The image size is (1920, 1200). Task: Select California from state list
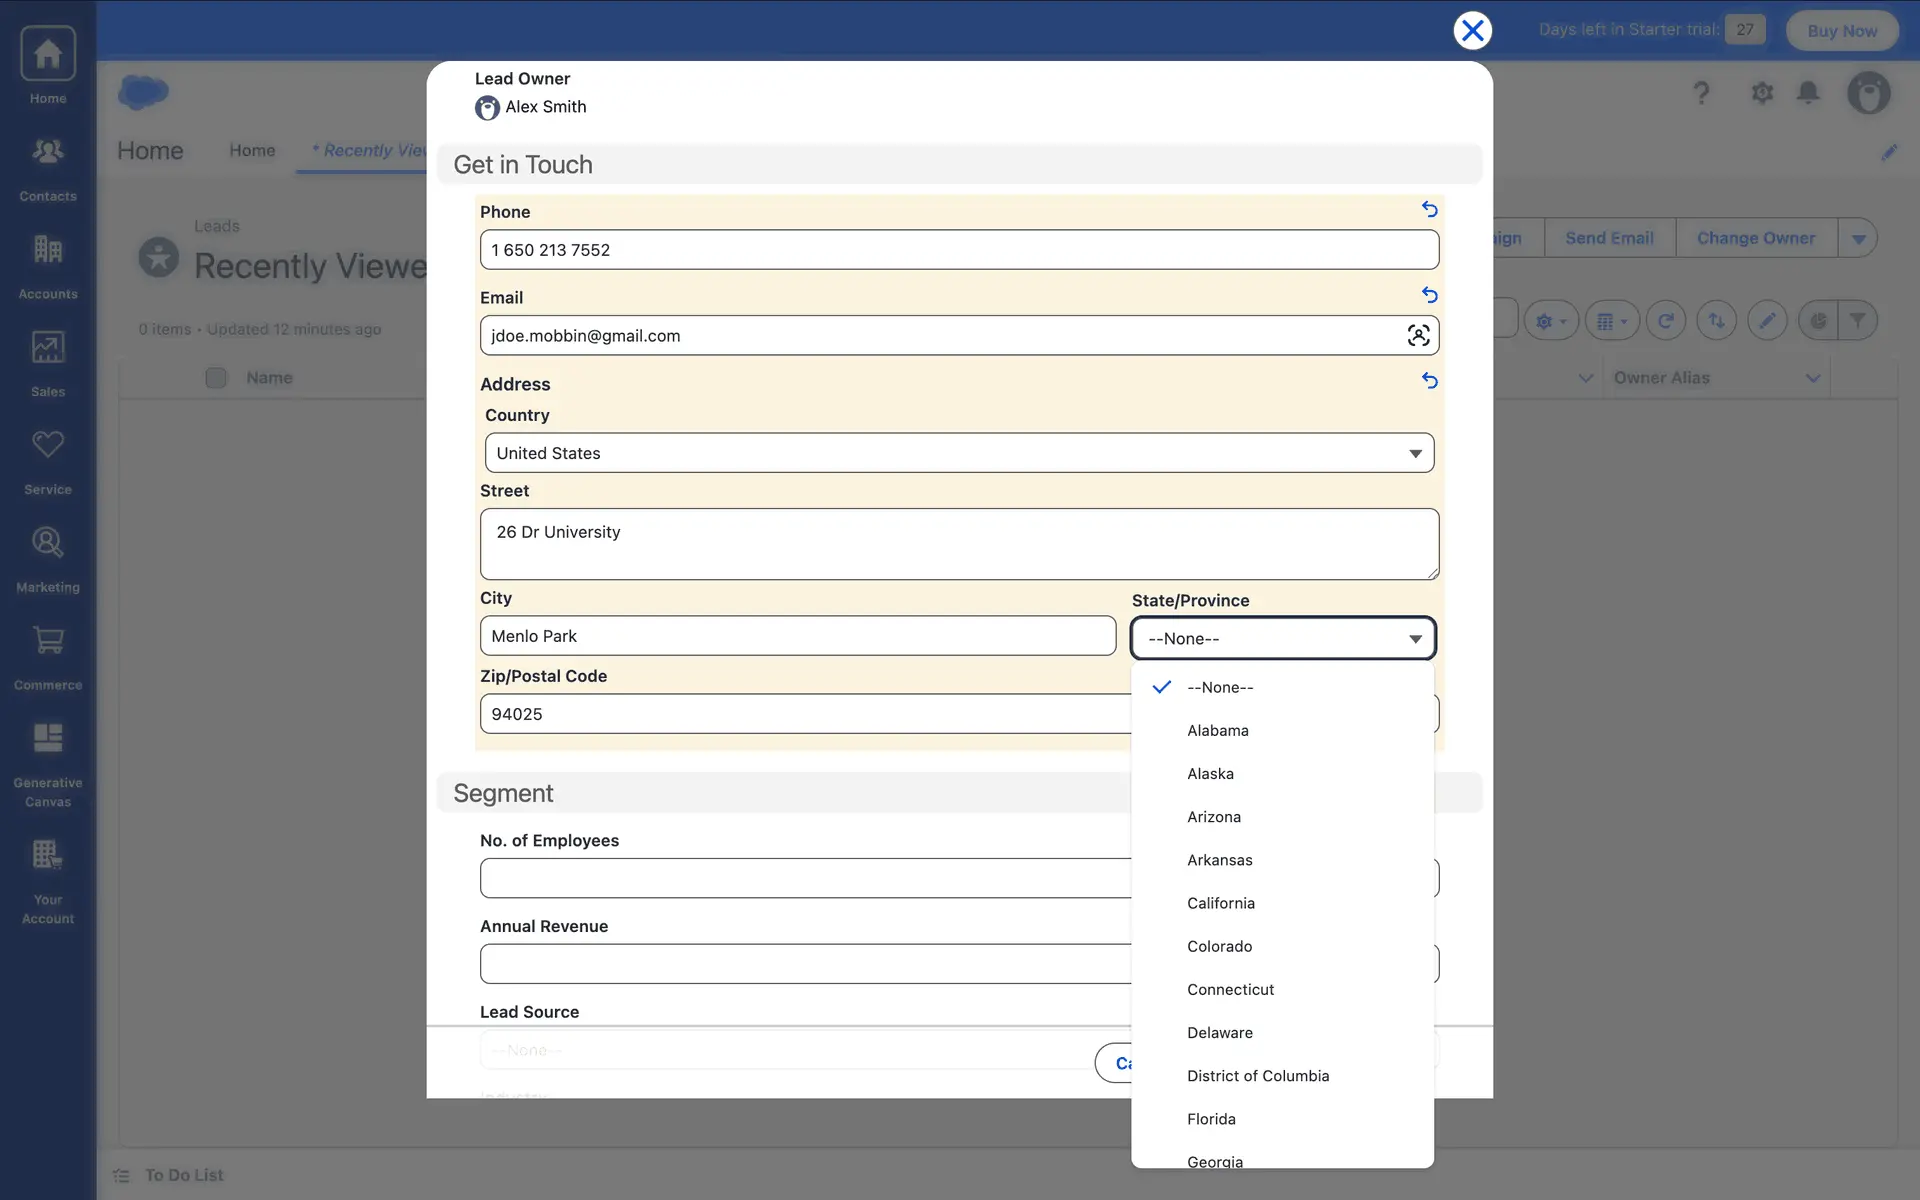point(1220,903)
